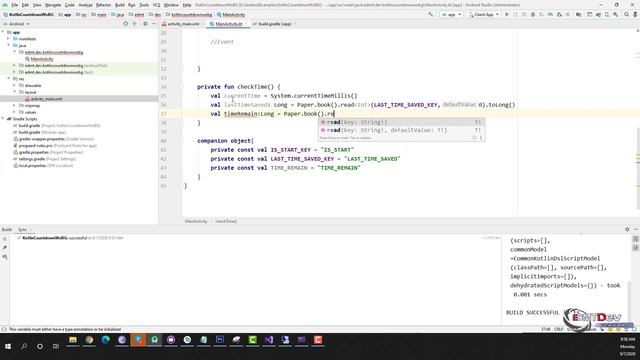Click the filter icon in the Build panel
This screenshot has width=640, height=360.
5,257
